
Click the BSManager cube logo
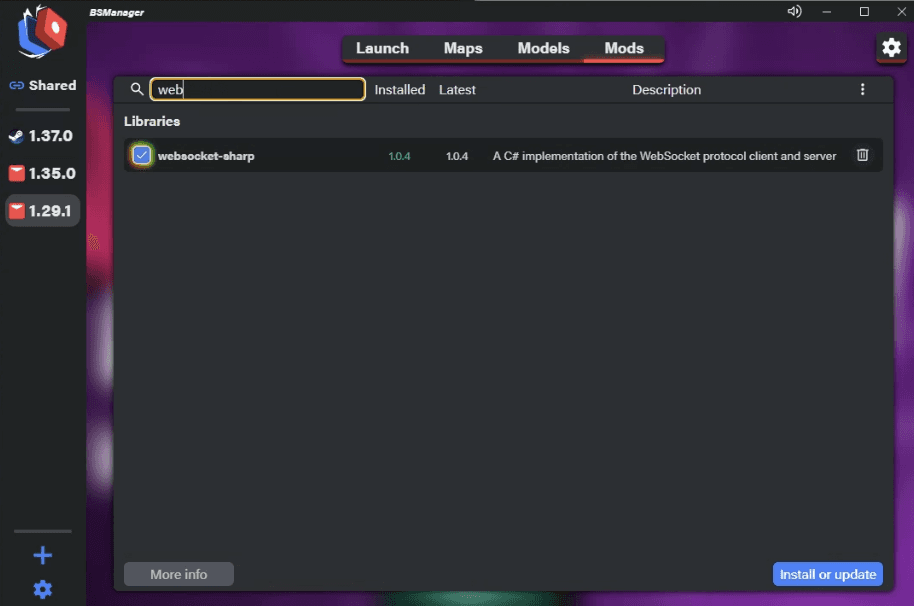click(x=42, y=31)
